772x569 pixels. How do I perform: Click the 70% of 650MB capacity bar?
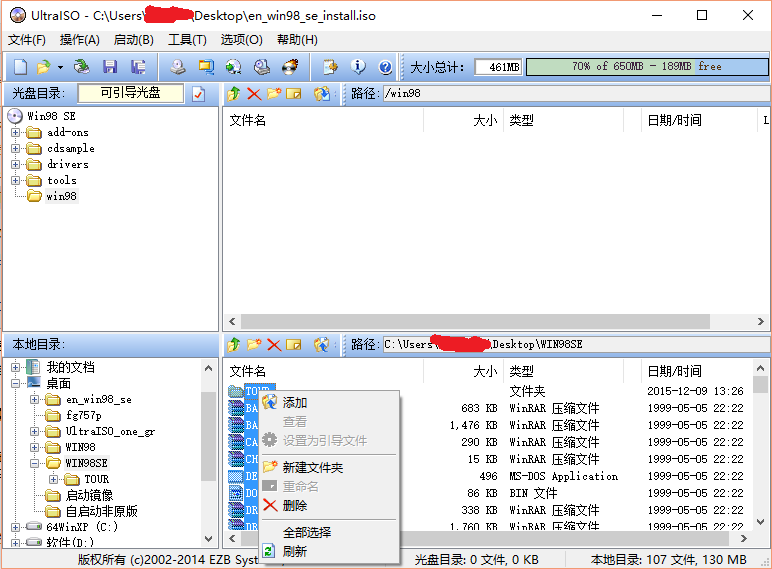click(647, 66)
